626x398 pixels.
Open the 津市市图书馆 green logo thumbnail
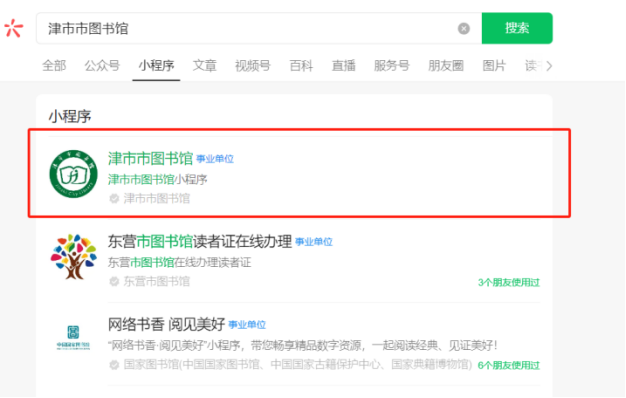click(73, 174)
